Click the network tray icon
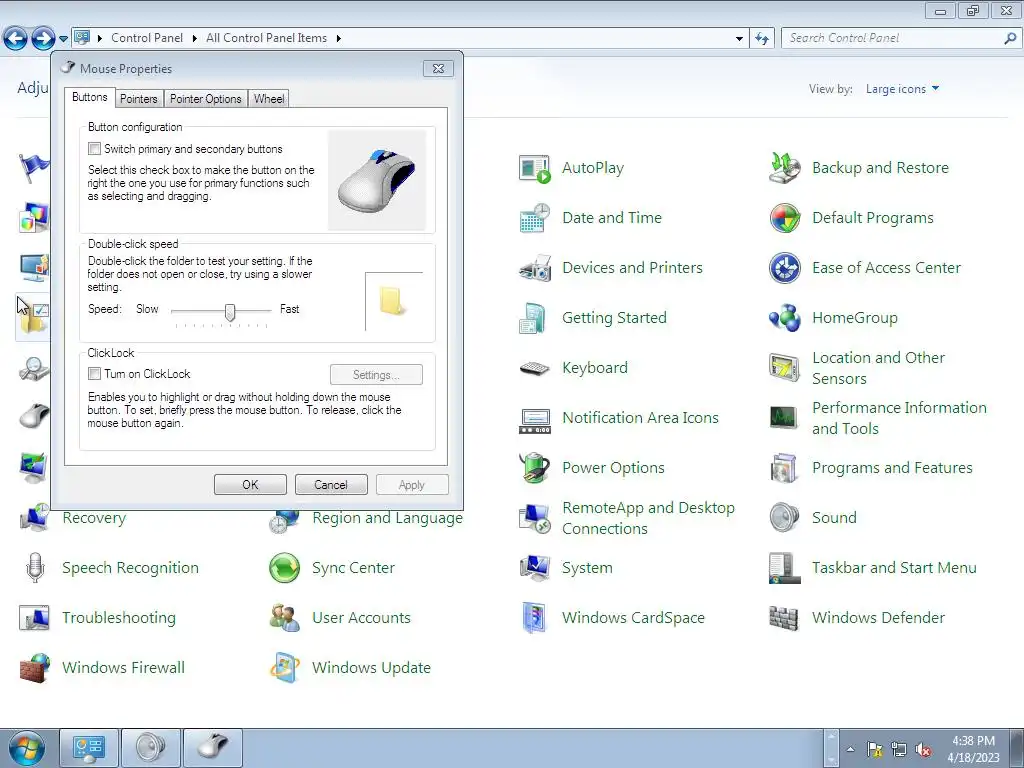The width and height of the screenshot is (1024, 768). point(899,750)
